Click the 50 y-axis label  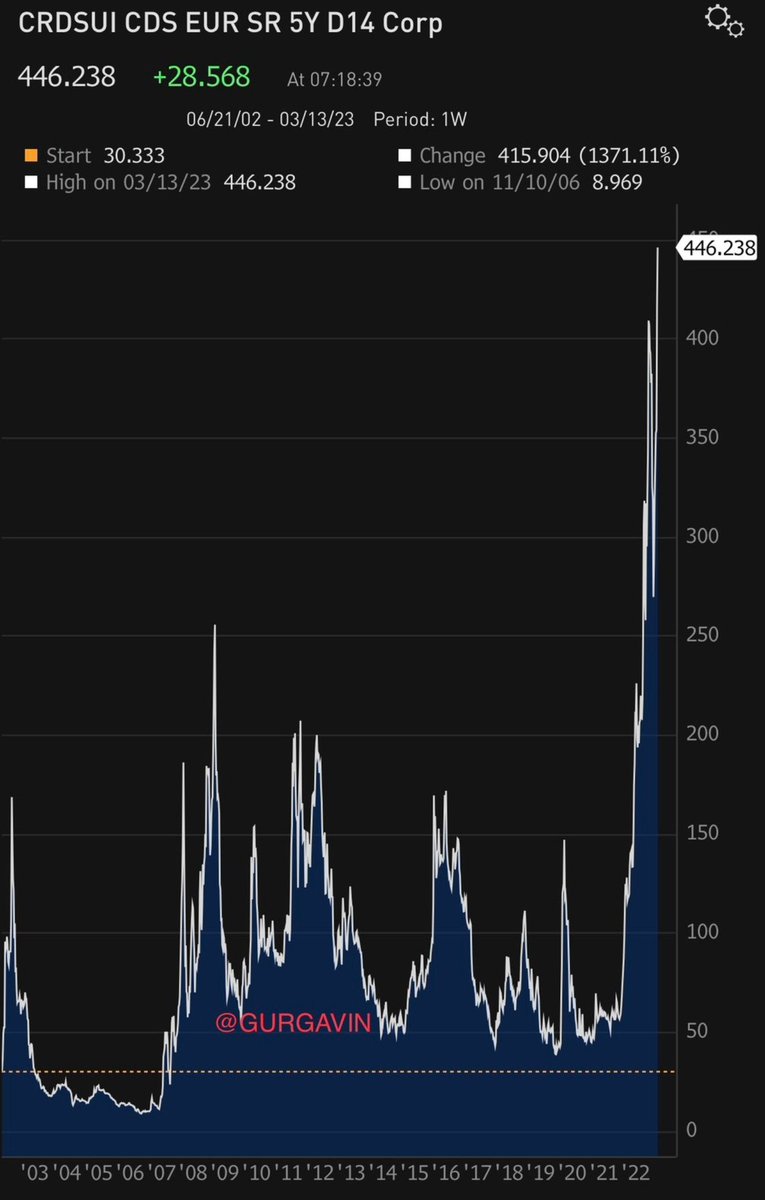tap(696, 1032)
